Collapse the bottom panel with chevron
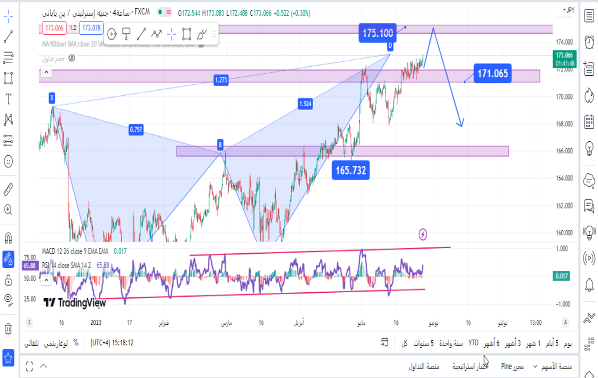 43,366
